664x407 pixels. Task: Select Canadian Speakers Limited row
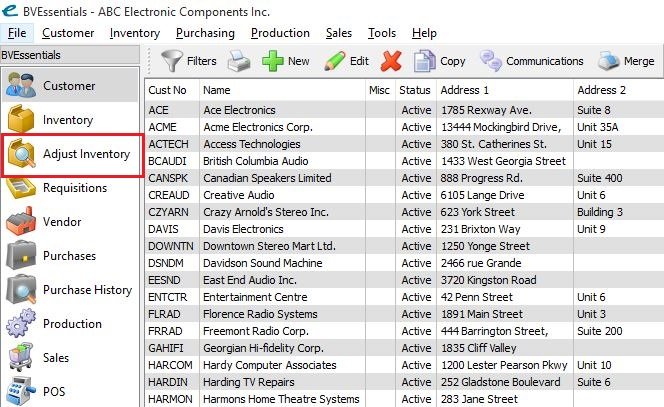point(404,178)
